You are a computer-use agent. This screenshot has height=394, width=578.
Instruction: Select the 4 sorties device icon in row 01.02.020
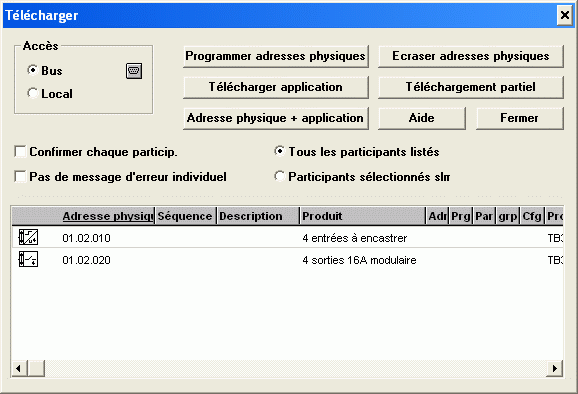(28, 259)
